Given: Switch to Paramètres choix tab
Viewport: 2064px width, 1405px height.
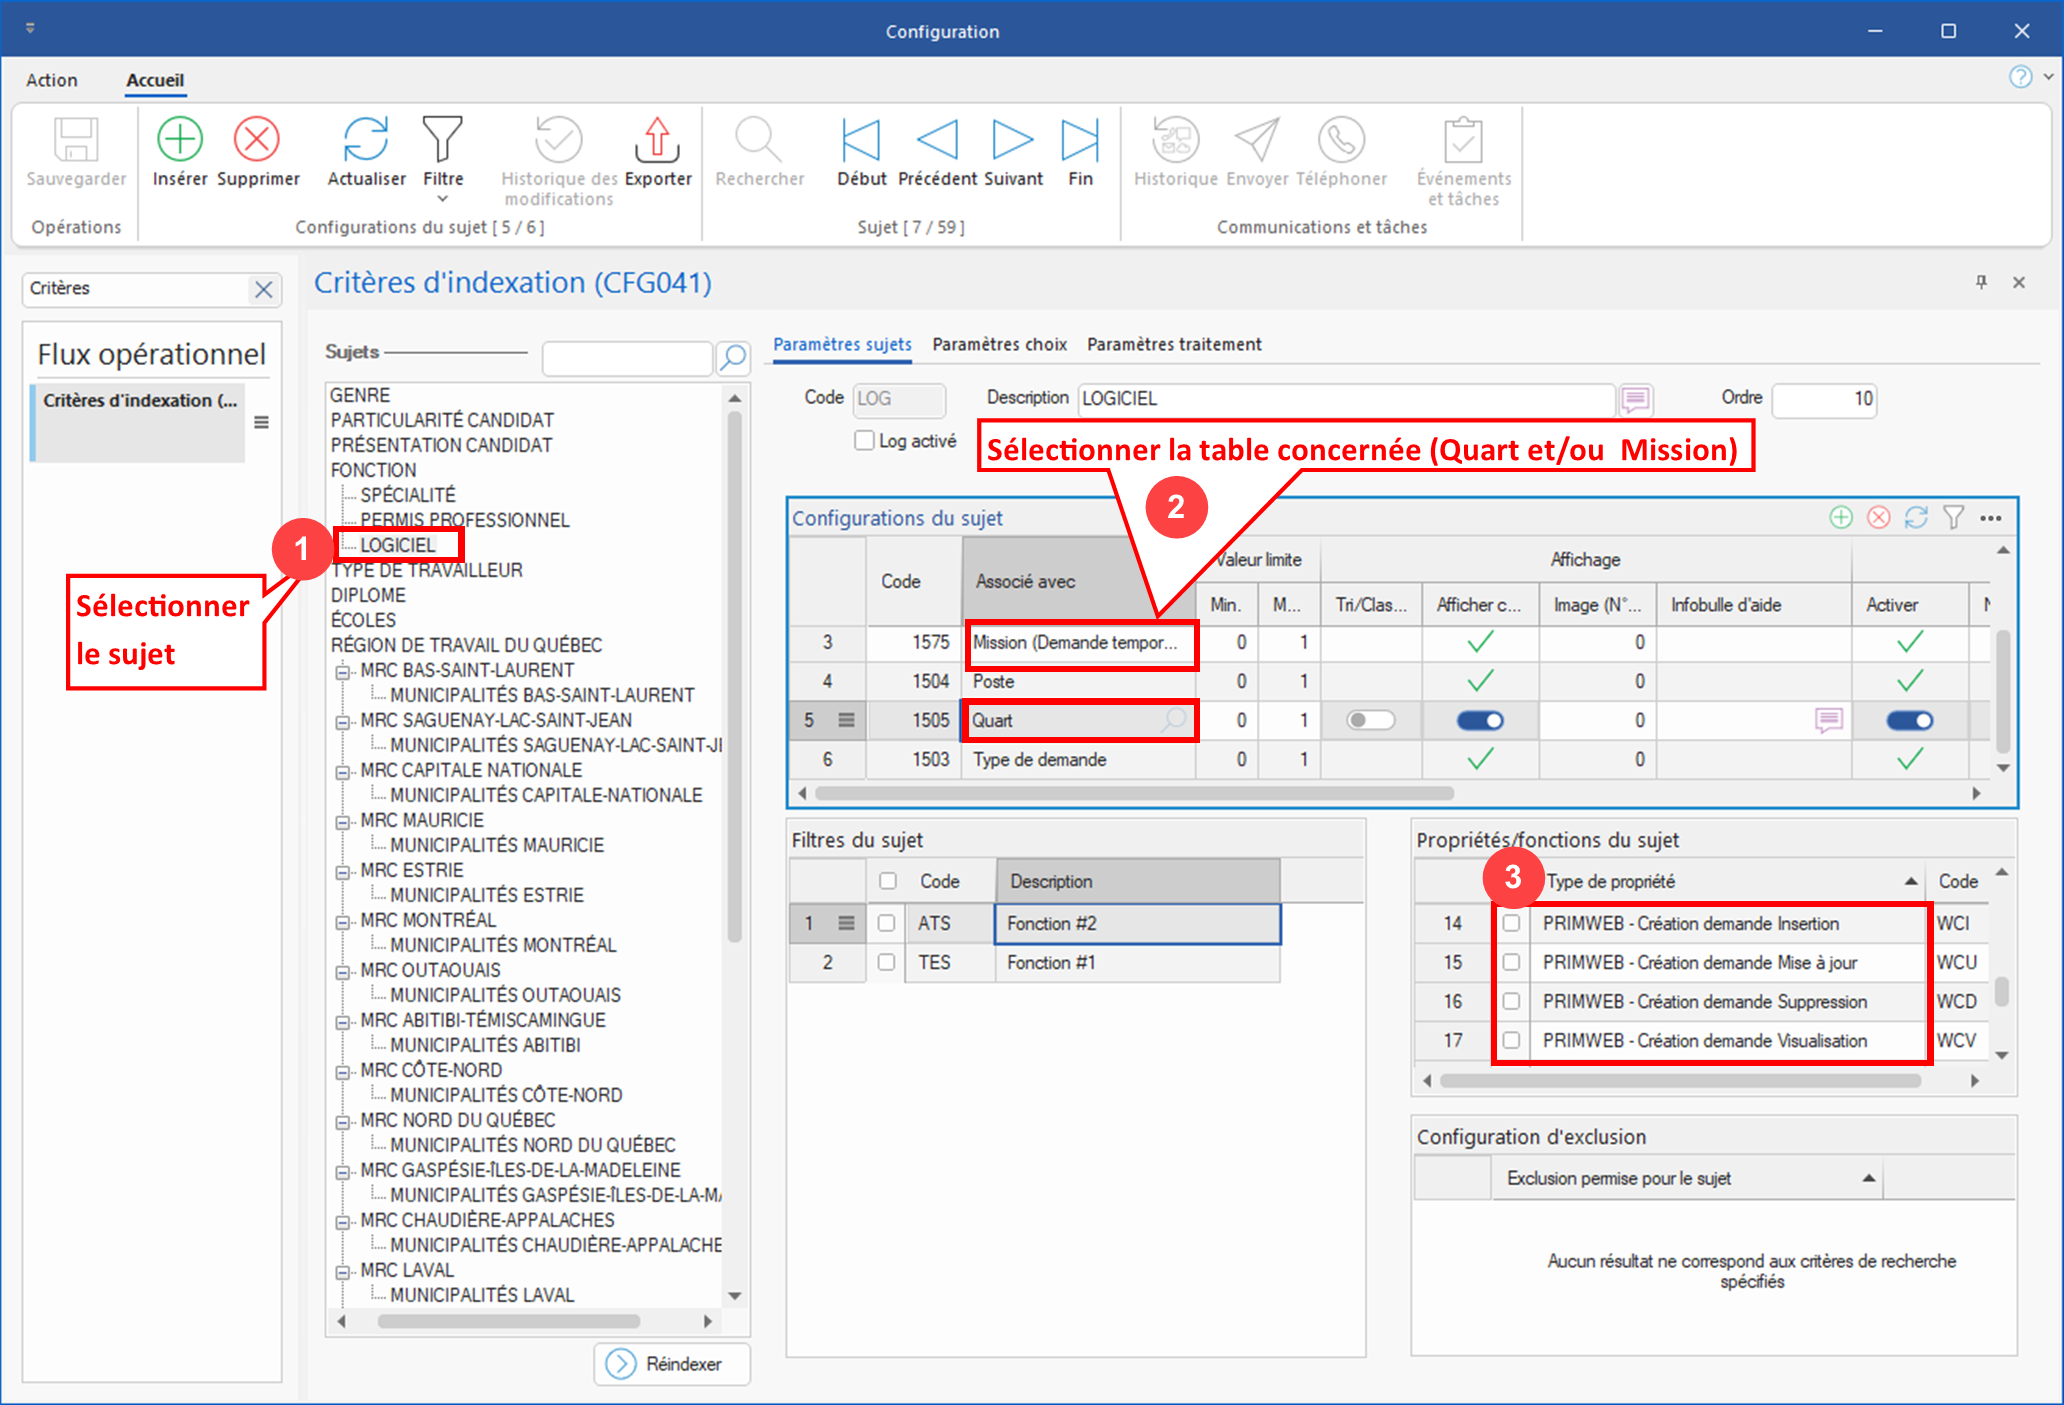Looking at the screenshot, I should point(999,344).
